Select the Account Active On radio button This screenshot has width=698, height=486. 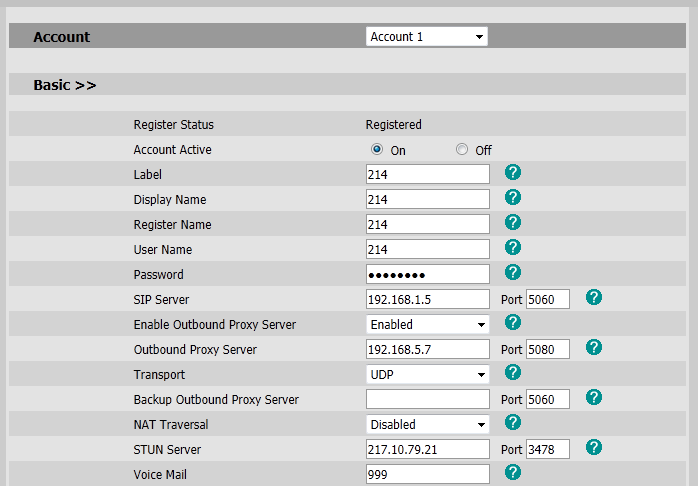tap(377, 150)
